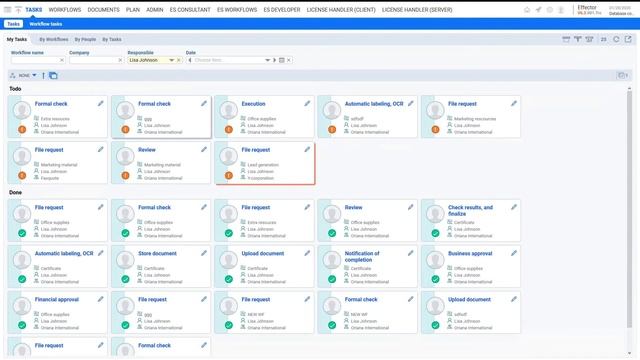
Task: Click the export/open-in-new-window icon
Action: pyautogui.click(x=628, y=39)
